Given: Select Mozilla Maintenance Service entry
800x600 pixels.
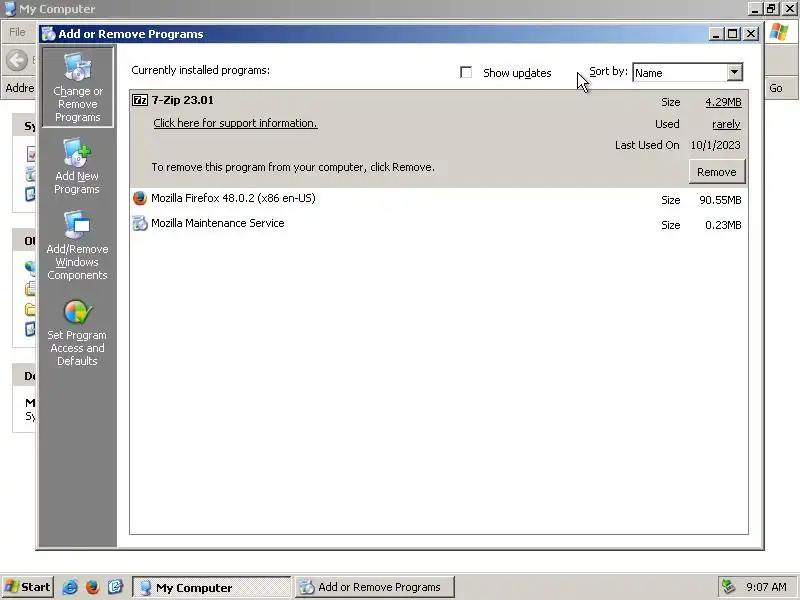Looking at the screenshot, I should coord(439,224).
